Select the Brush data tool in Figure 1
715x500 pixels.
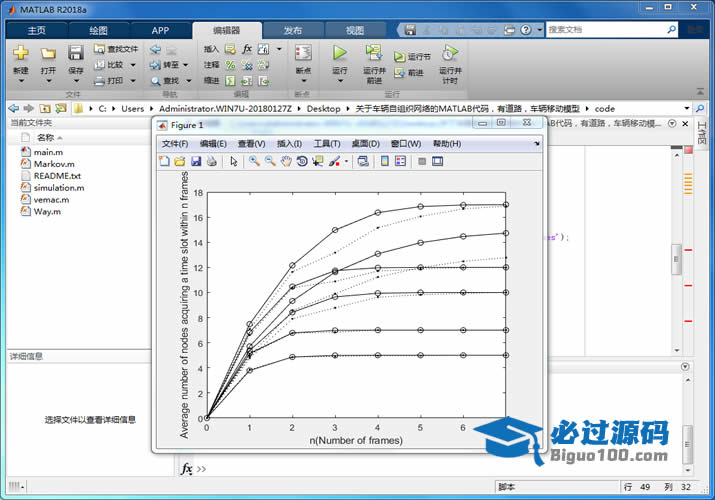tap(335, 161)
